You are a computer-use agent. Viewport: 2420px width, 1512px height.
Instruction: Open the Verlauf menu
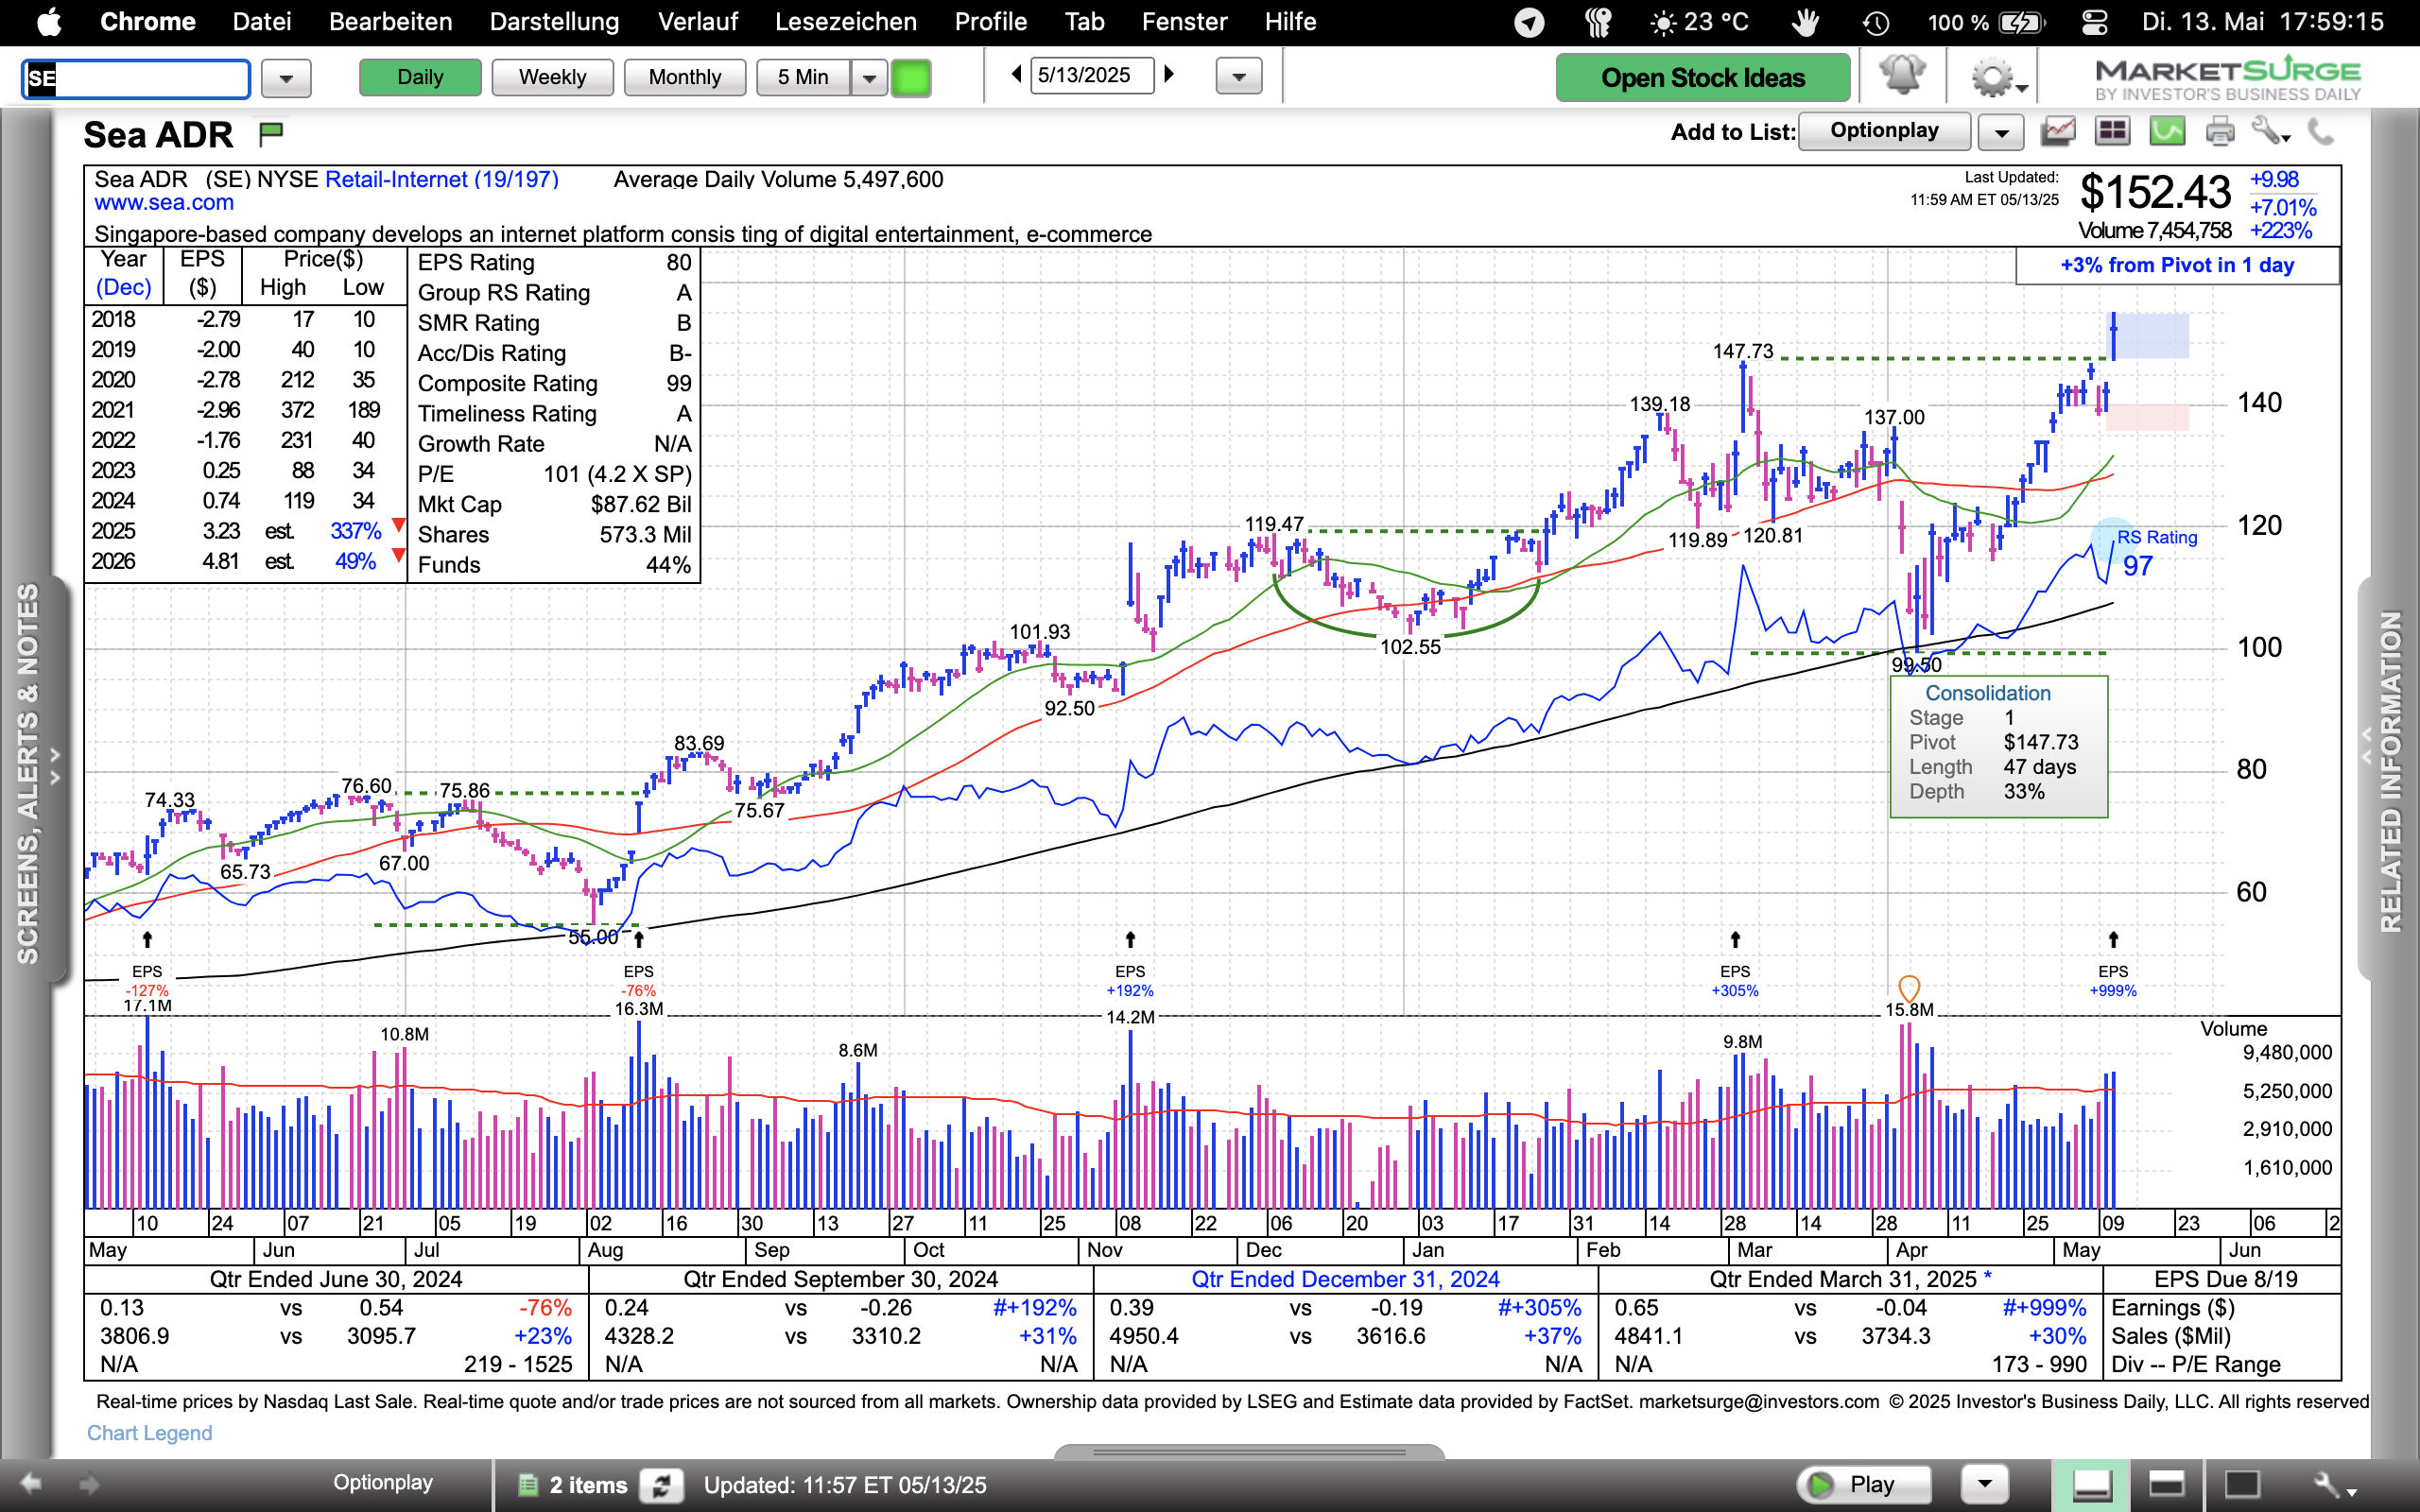[x=697, y=22]
